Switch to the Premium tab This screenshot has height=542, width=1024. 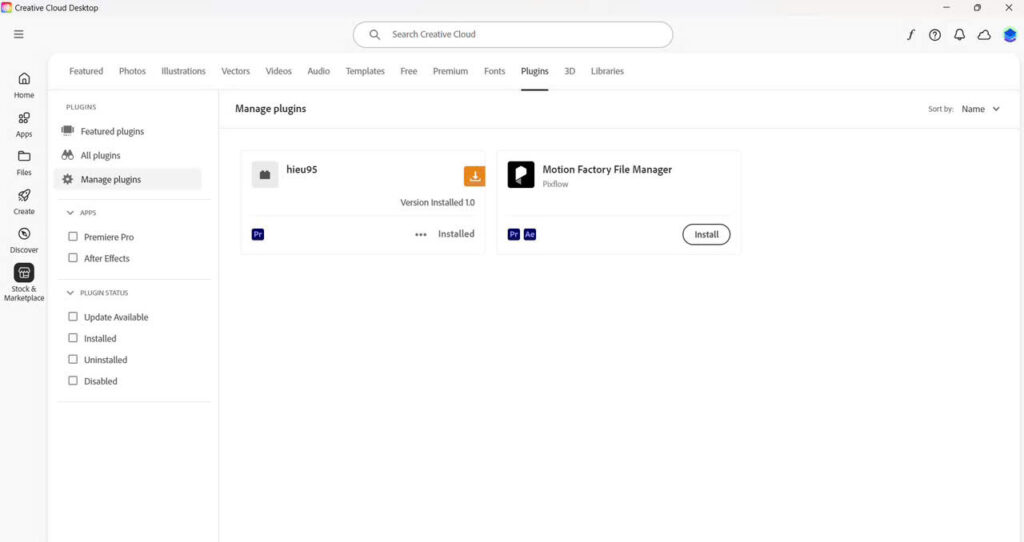(451, 71)
